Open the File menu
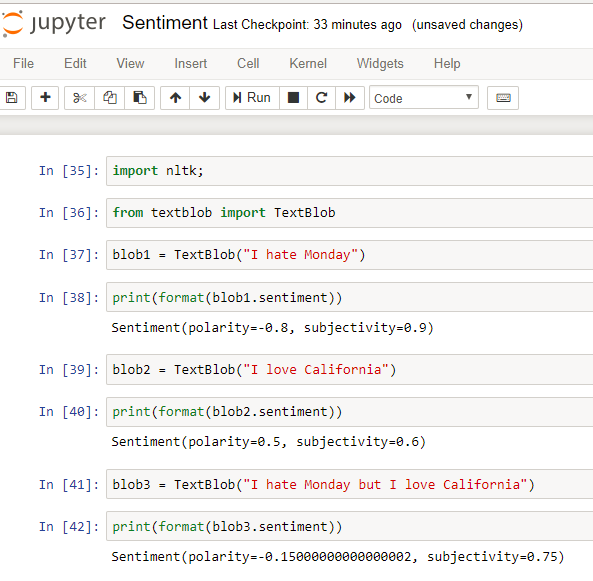The width and height of the screenshot is (593, 581). pyautogui.click(x=23, y=64)
